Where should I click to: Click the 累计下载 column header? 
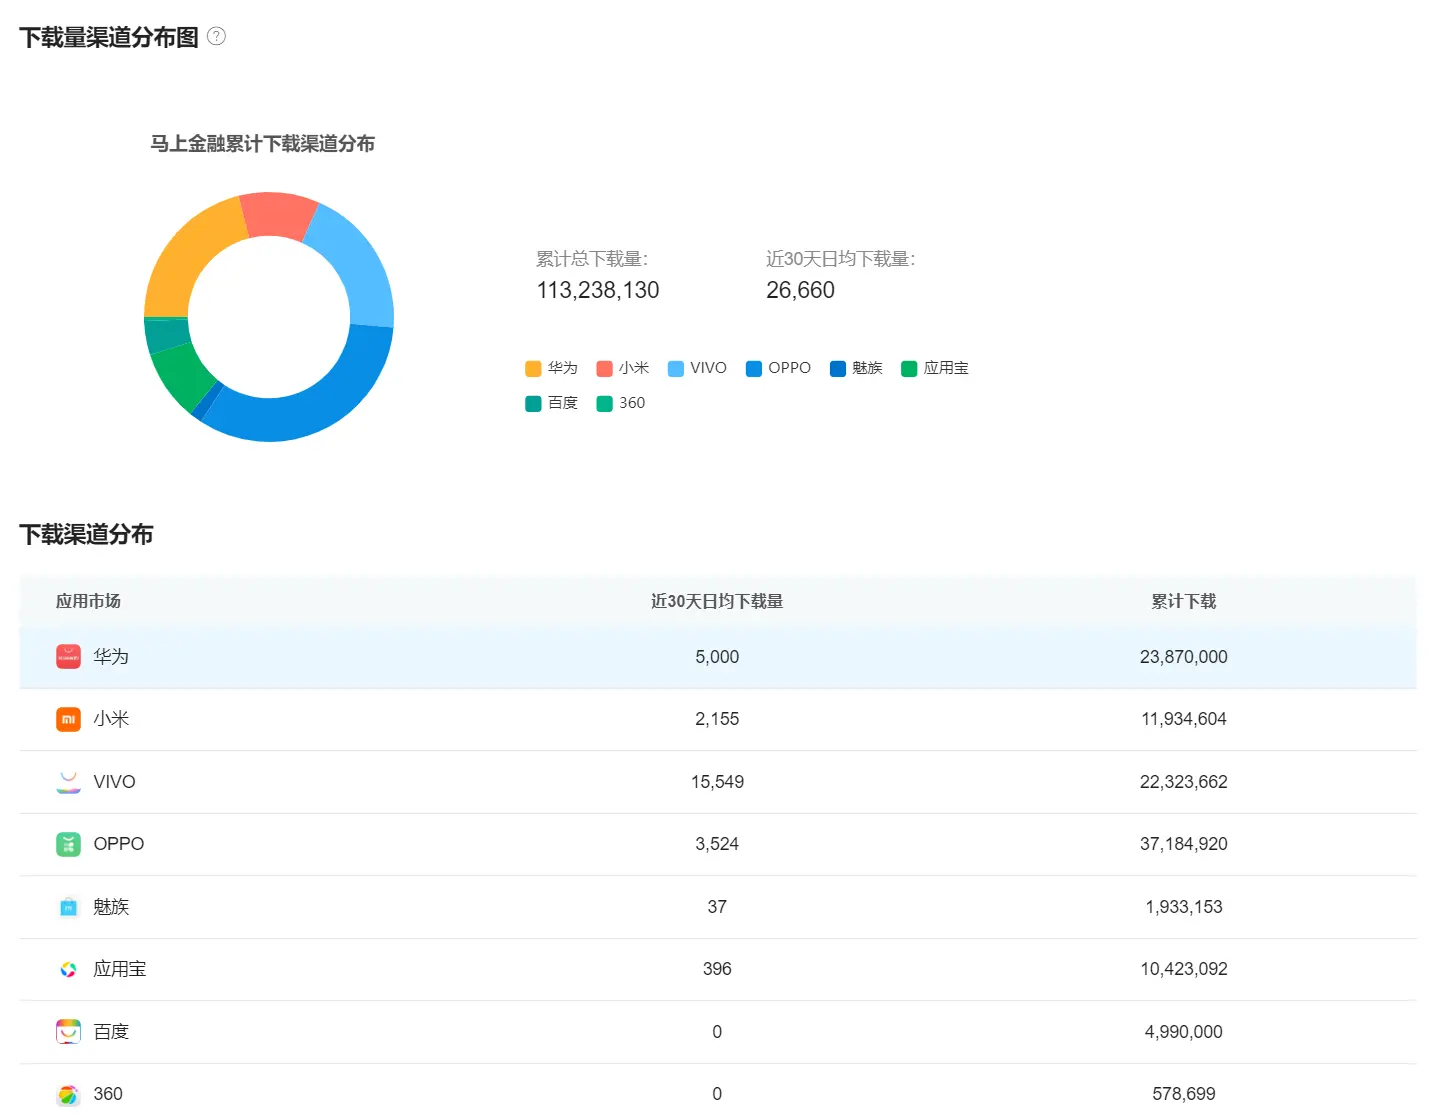pos(1183,601)
